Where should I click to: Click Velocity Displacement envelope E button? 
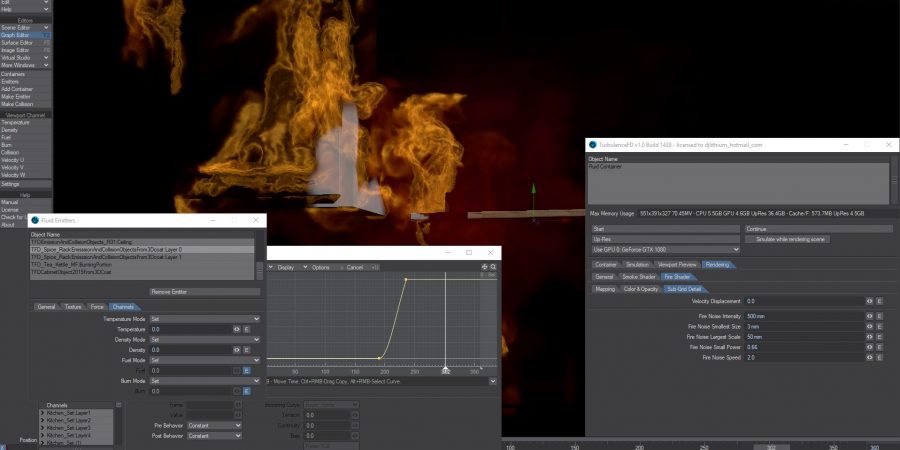click(x=880, y=300)
